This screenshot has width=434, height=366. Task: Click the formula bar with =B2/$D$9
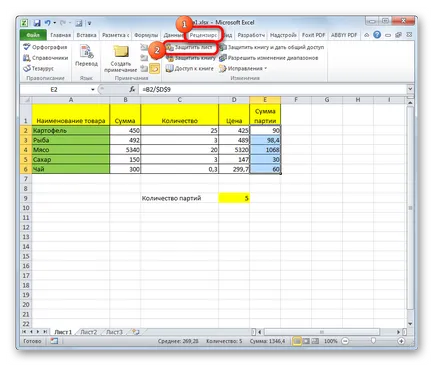tap(273, 89)
